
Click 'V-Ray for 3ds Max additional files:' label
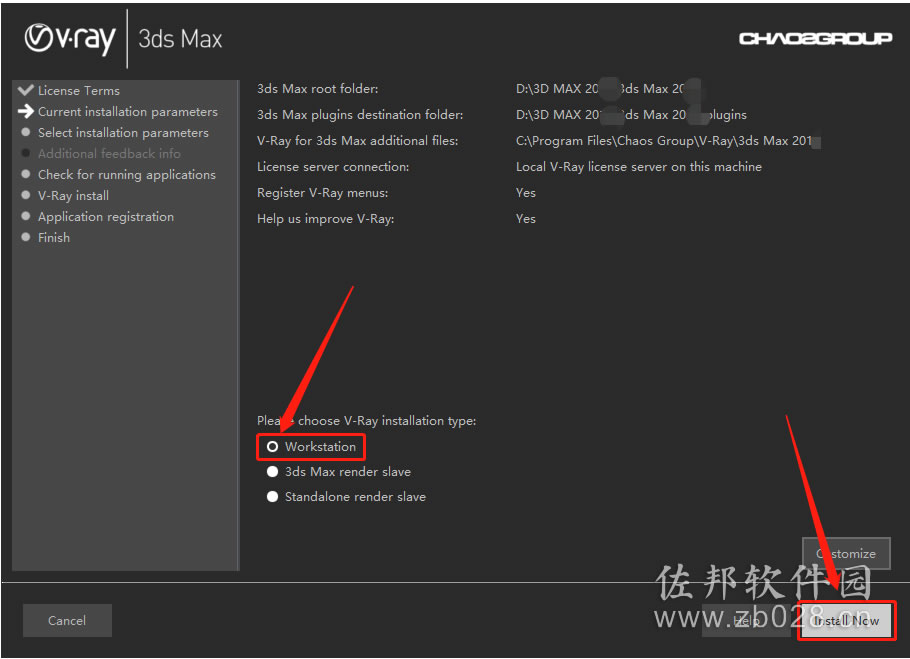tap(358, 141)
